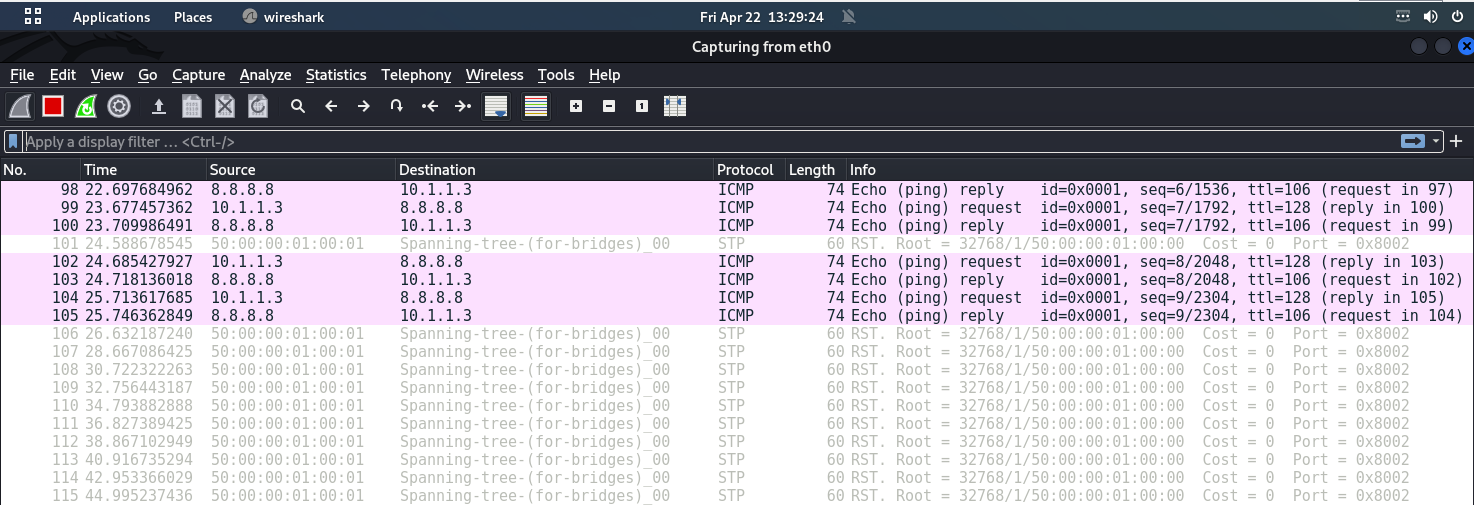
Task: Toggle packet colorization rules
Action: (x=536, y=106)
